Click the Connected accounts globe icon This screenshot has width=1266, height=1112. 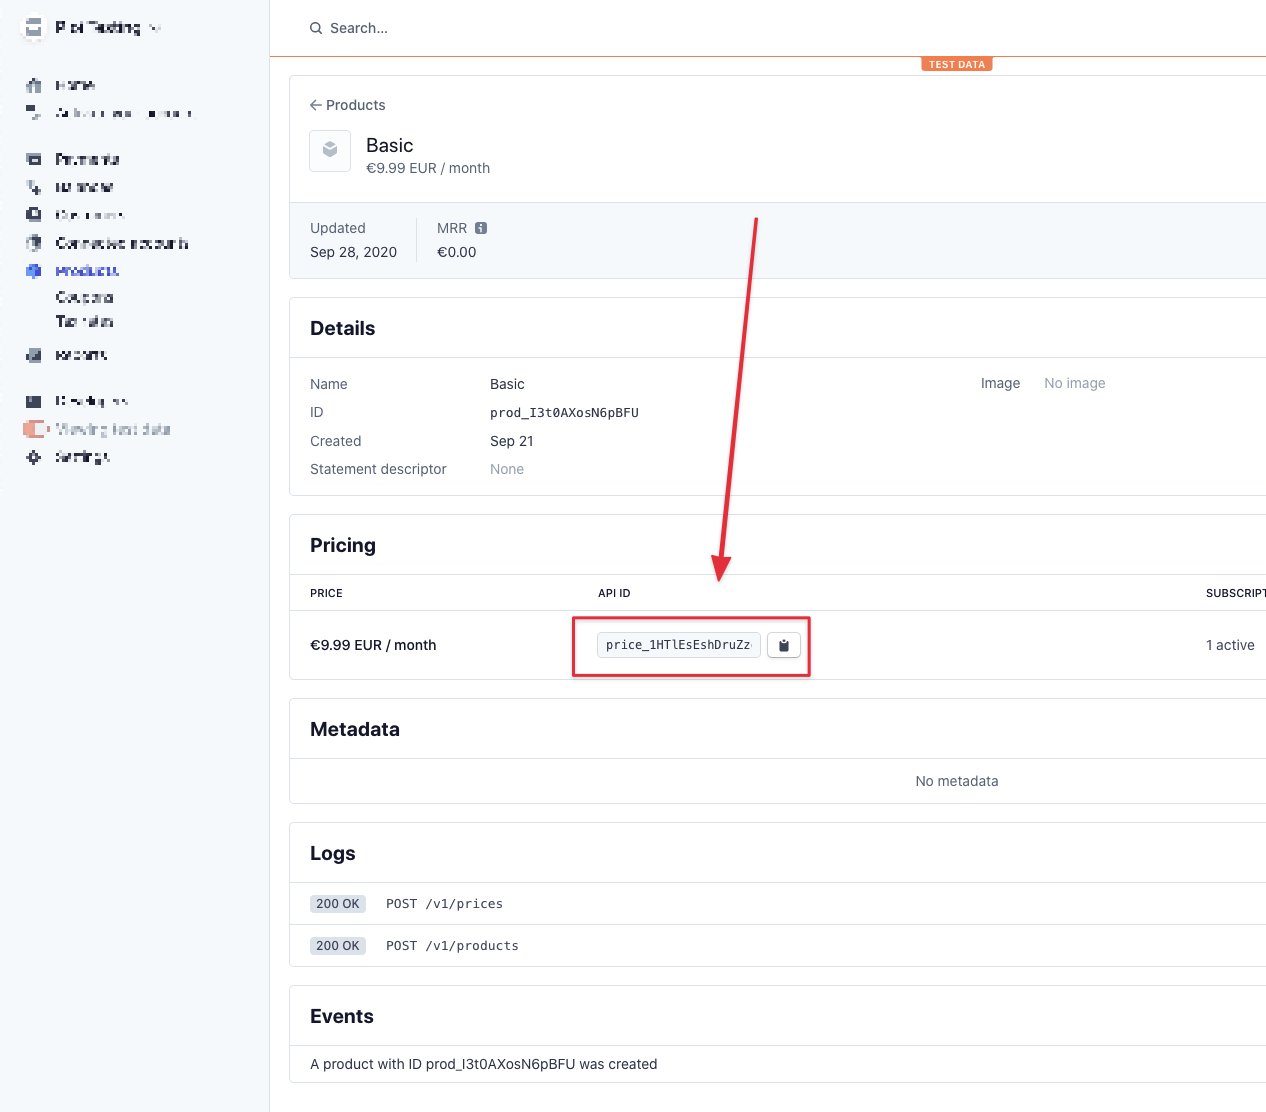click(34, 243)
